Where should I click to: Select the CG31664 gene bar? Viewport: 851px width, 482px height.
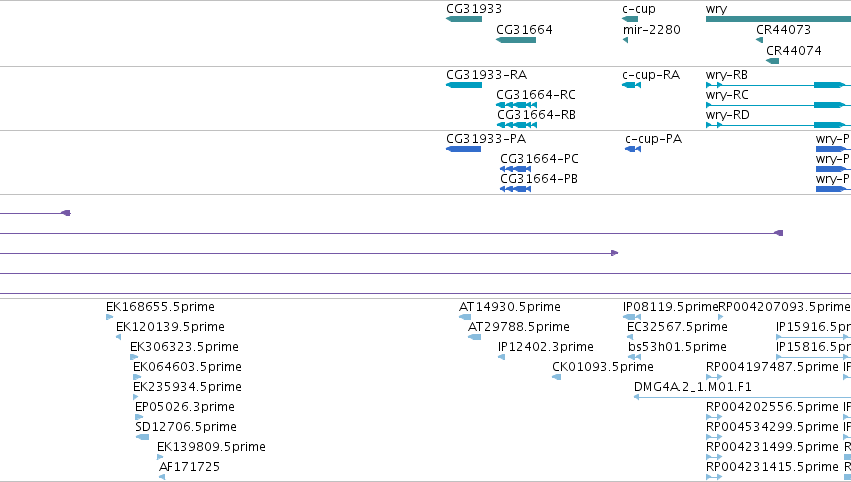point(516,40)
